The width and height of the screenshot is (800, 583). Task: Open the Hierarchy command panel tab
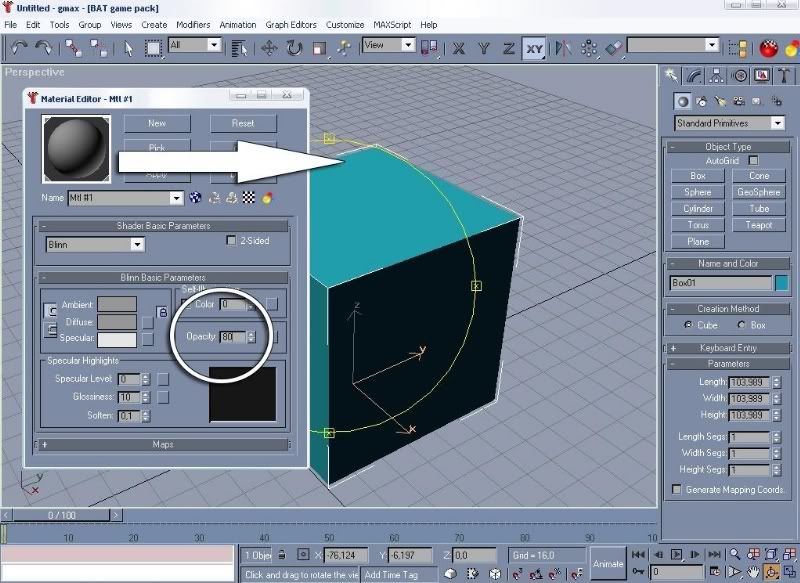[x=717, y=76]
